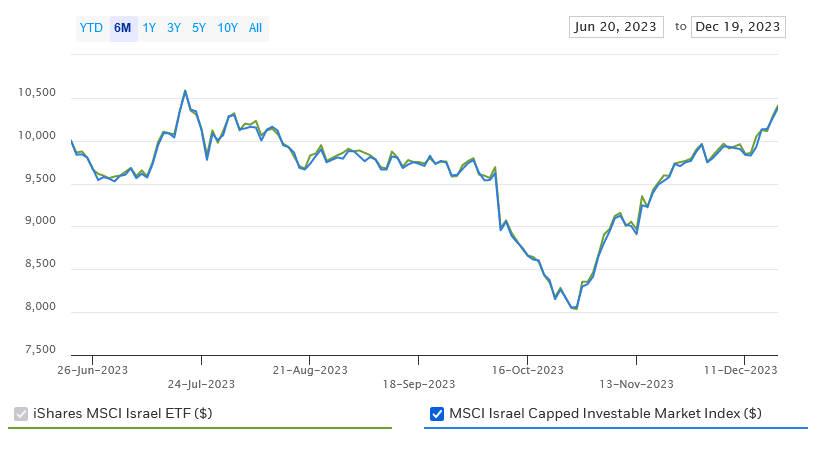This screenshot has height=459, width=823.
Task: Click the blue index legend underline
Action: pyautogui.click(x=615, y=428)
